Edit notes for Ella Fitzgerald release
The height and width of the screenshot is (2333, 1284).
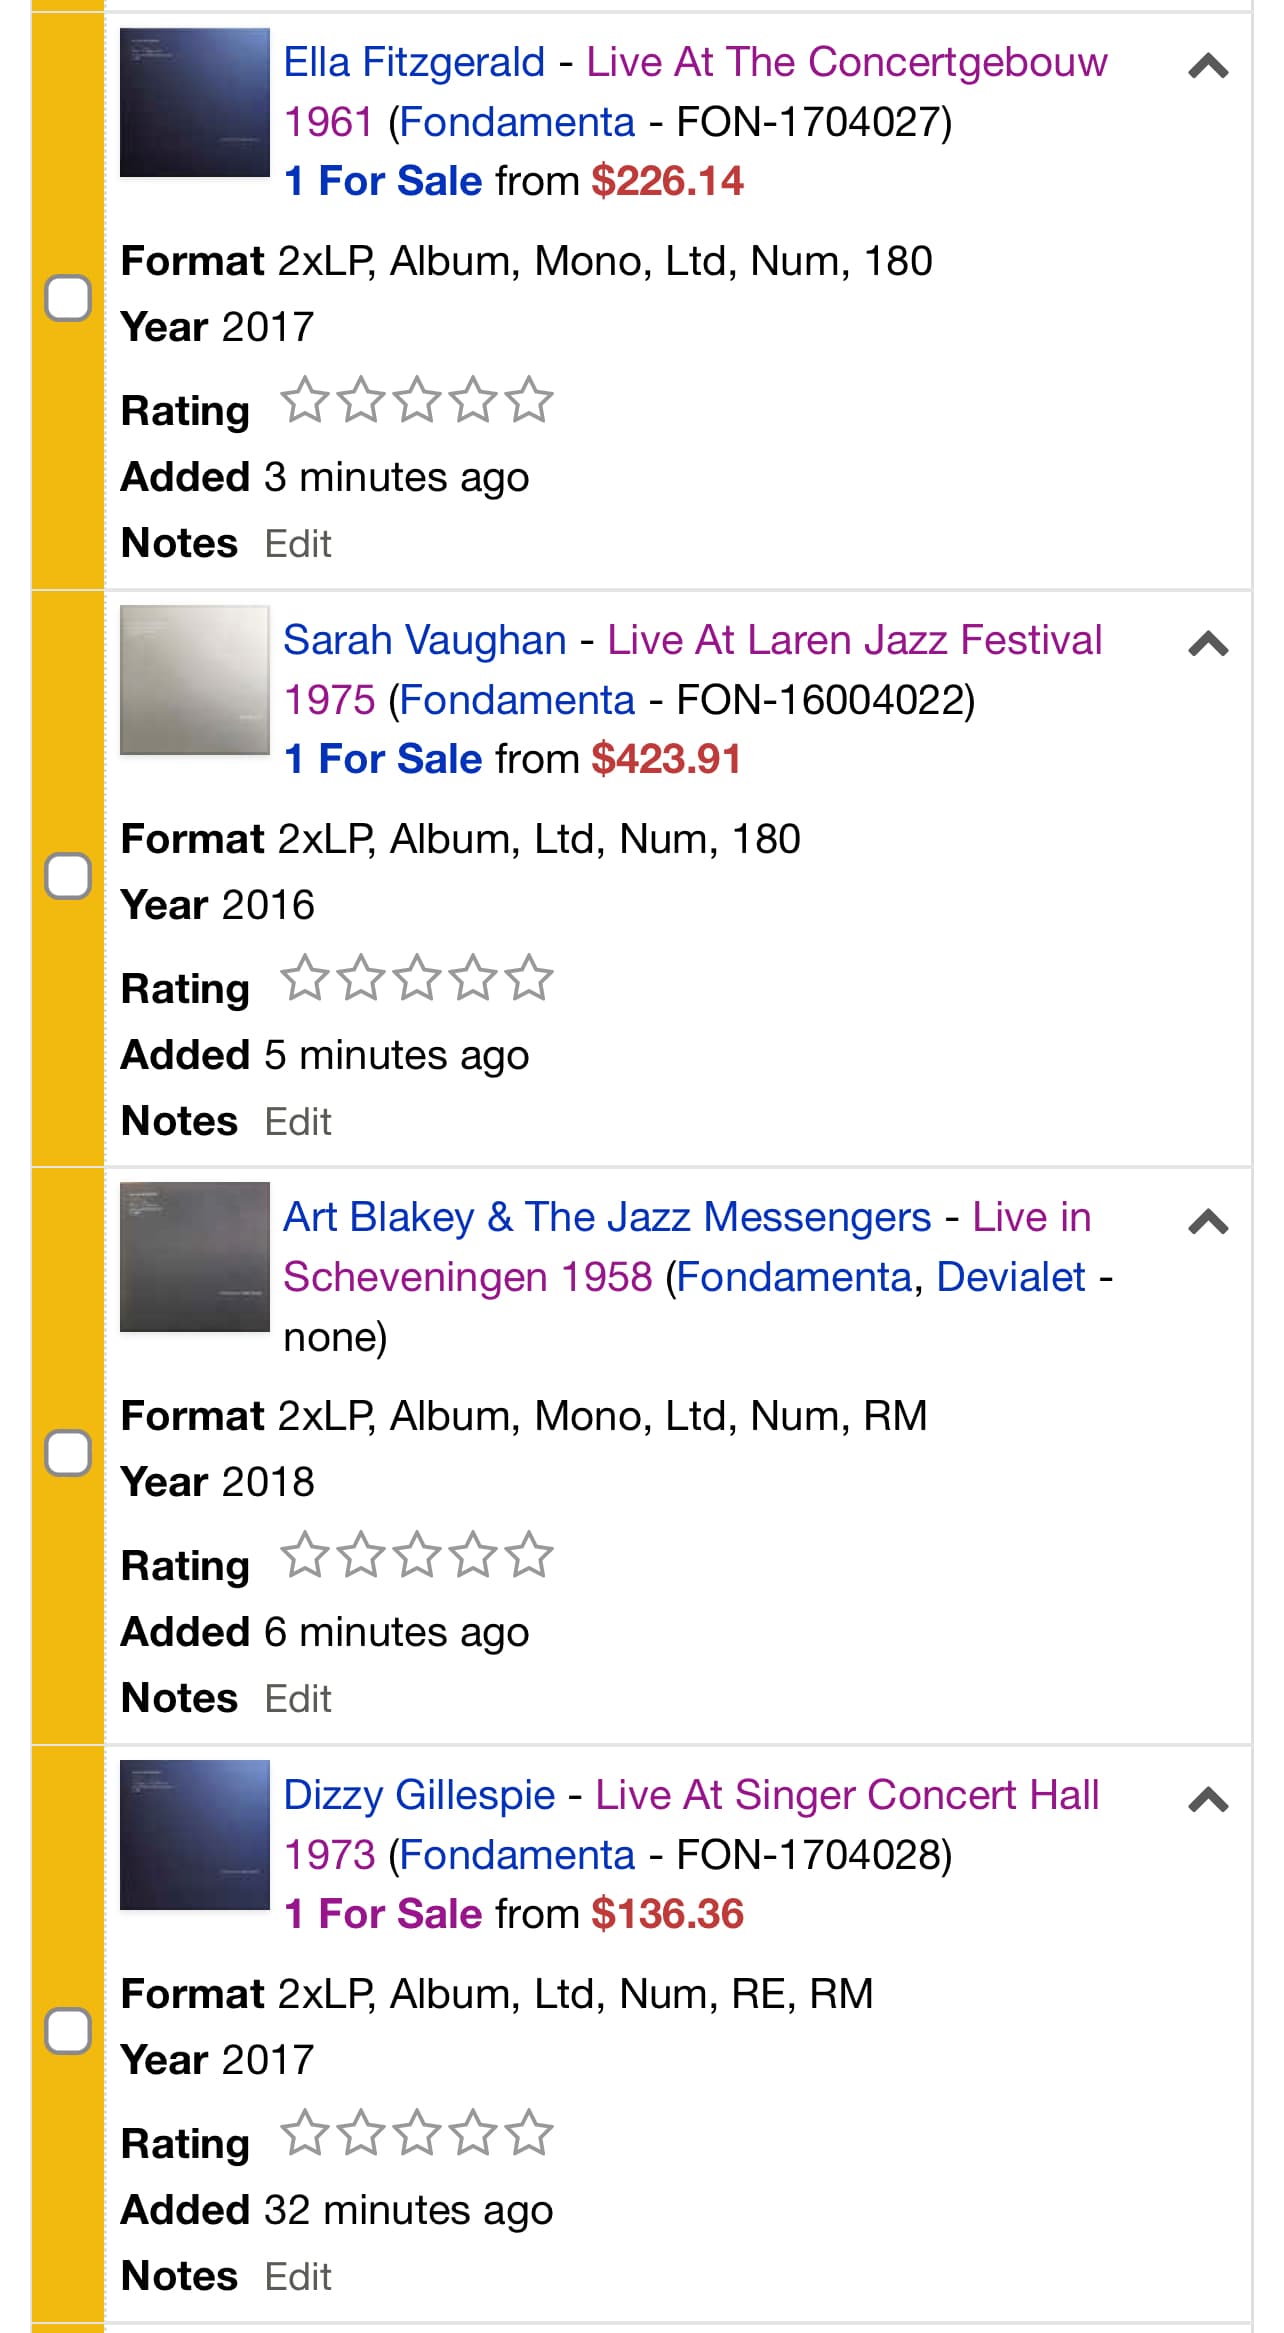click(x=297, y=544)
